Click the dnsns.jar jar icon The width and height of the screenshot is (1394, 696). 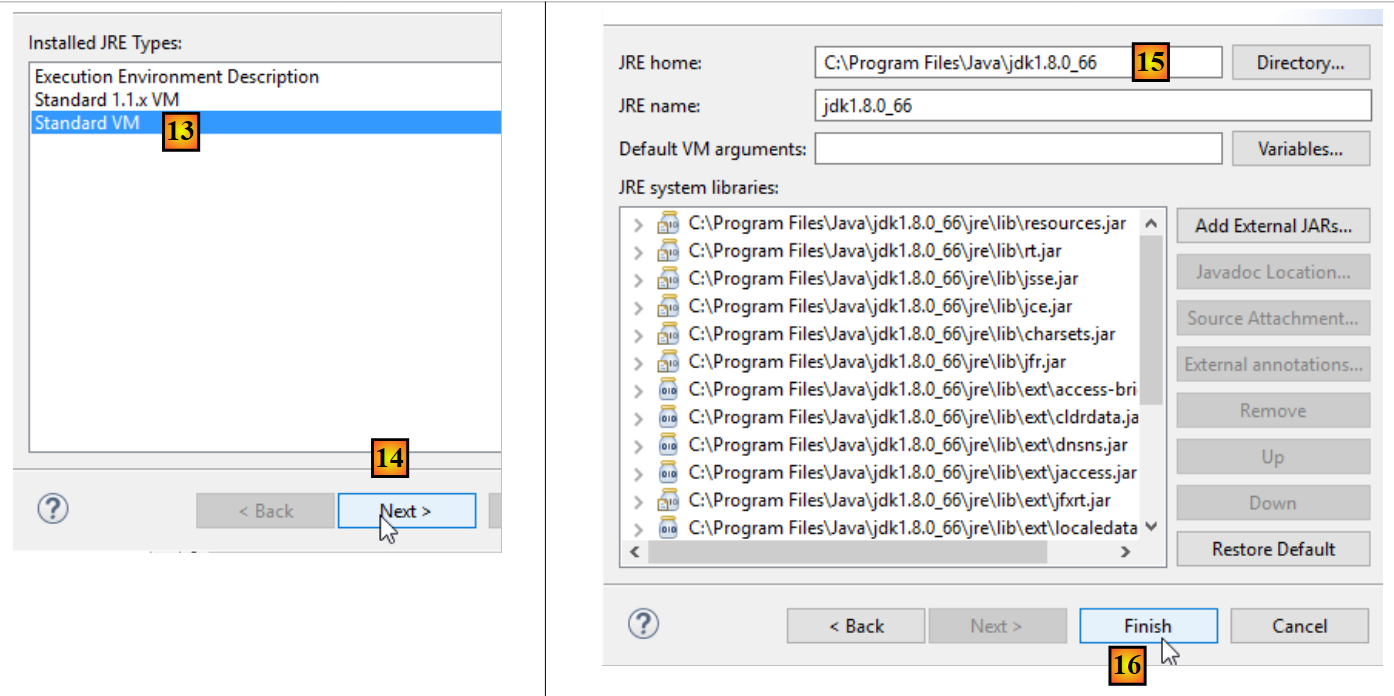pos(668,445)
